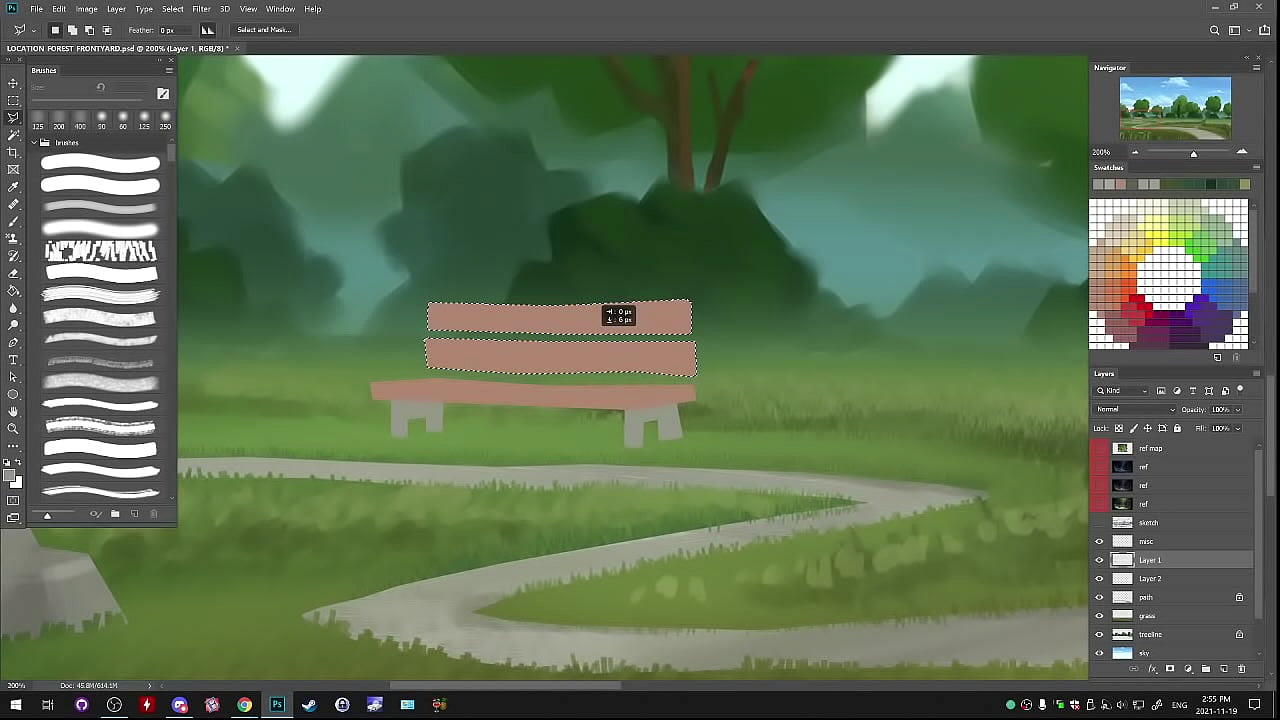Select the Horizontal Type tool

click(x=13, y=360)
